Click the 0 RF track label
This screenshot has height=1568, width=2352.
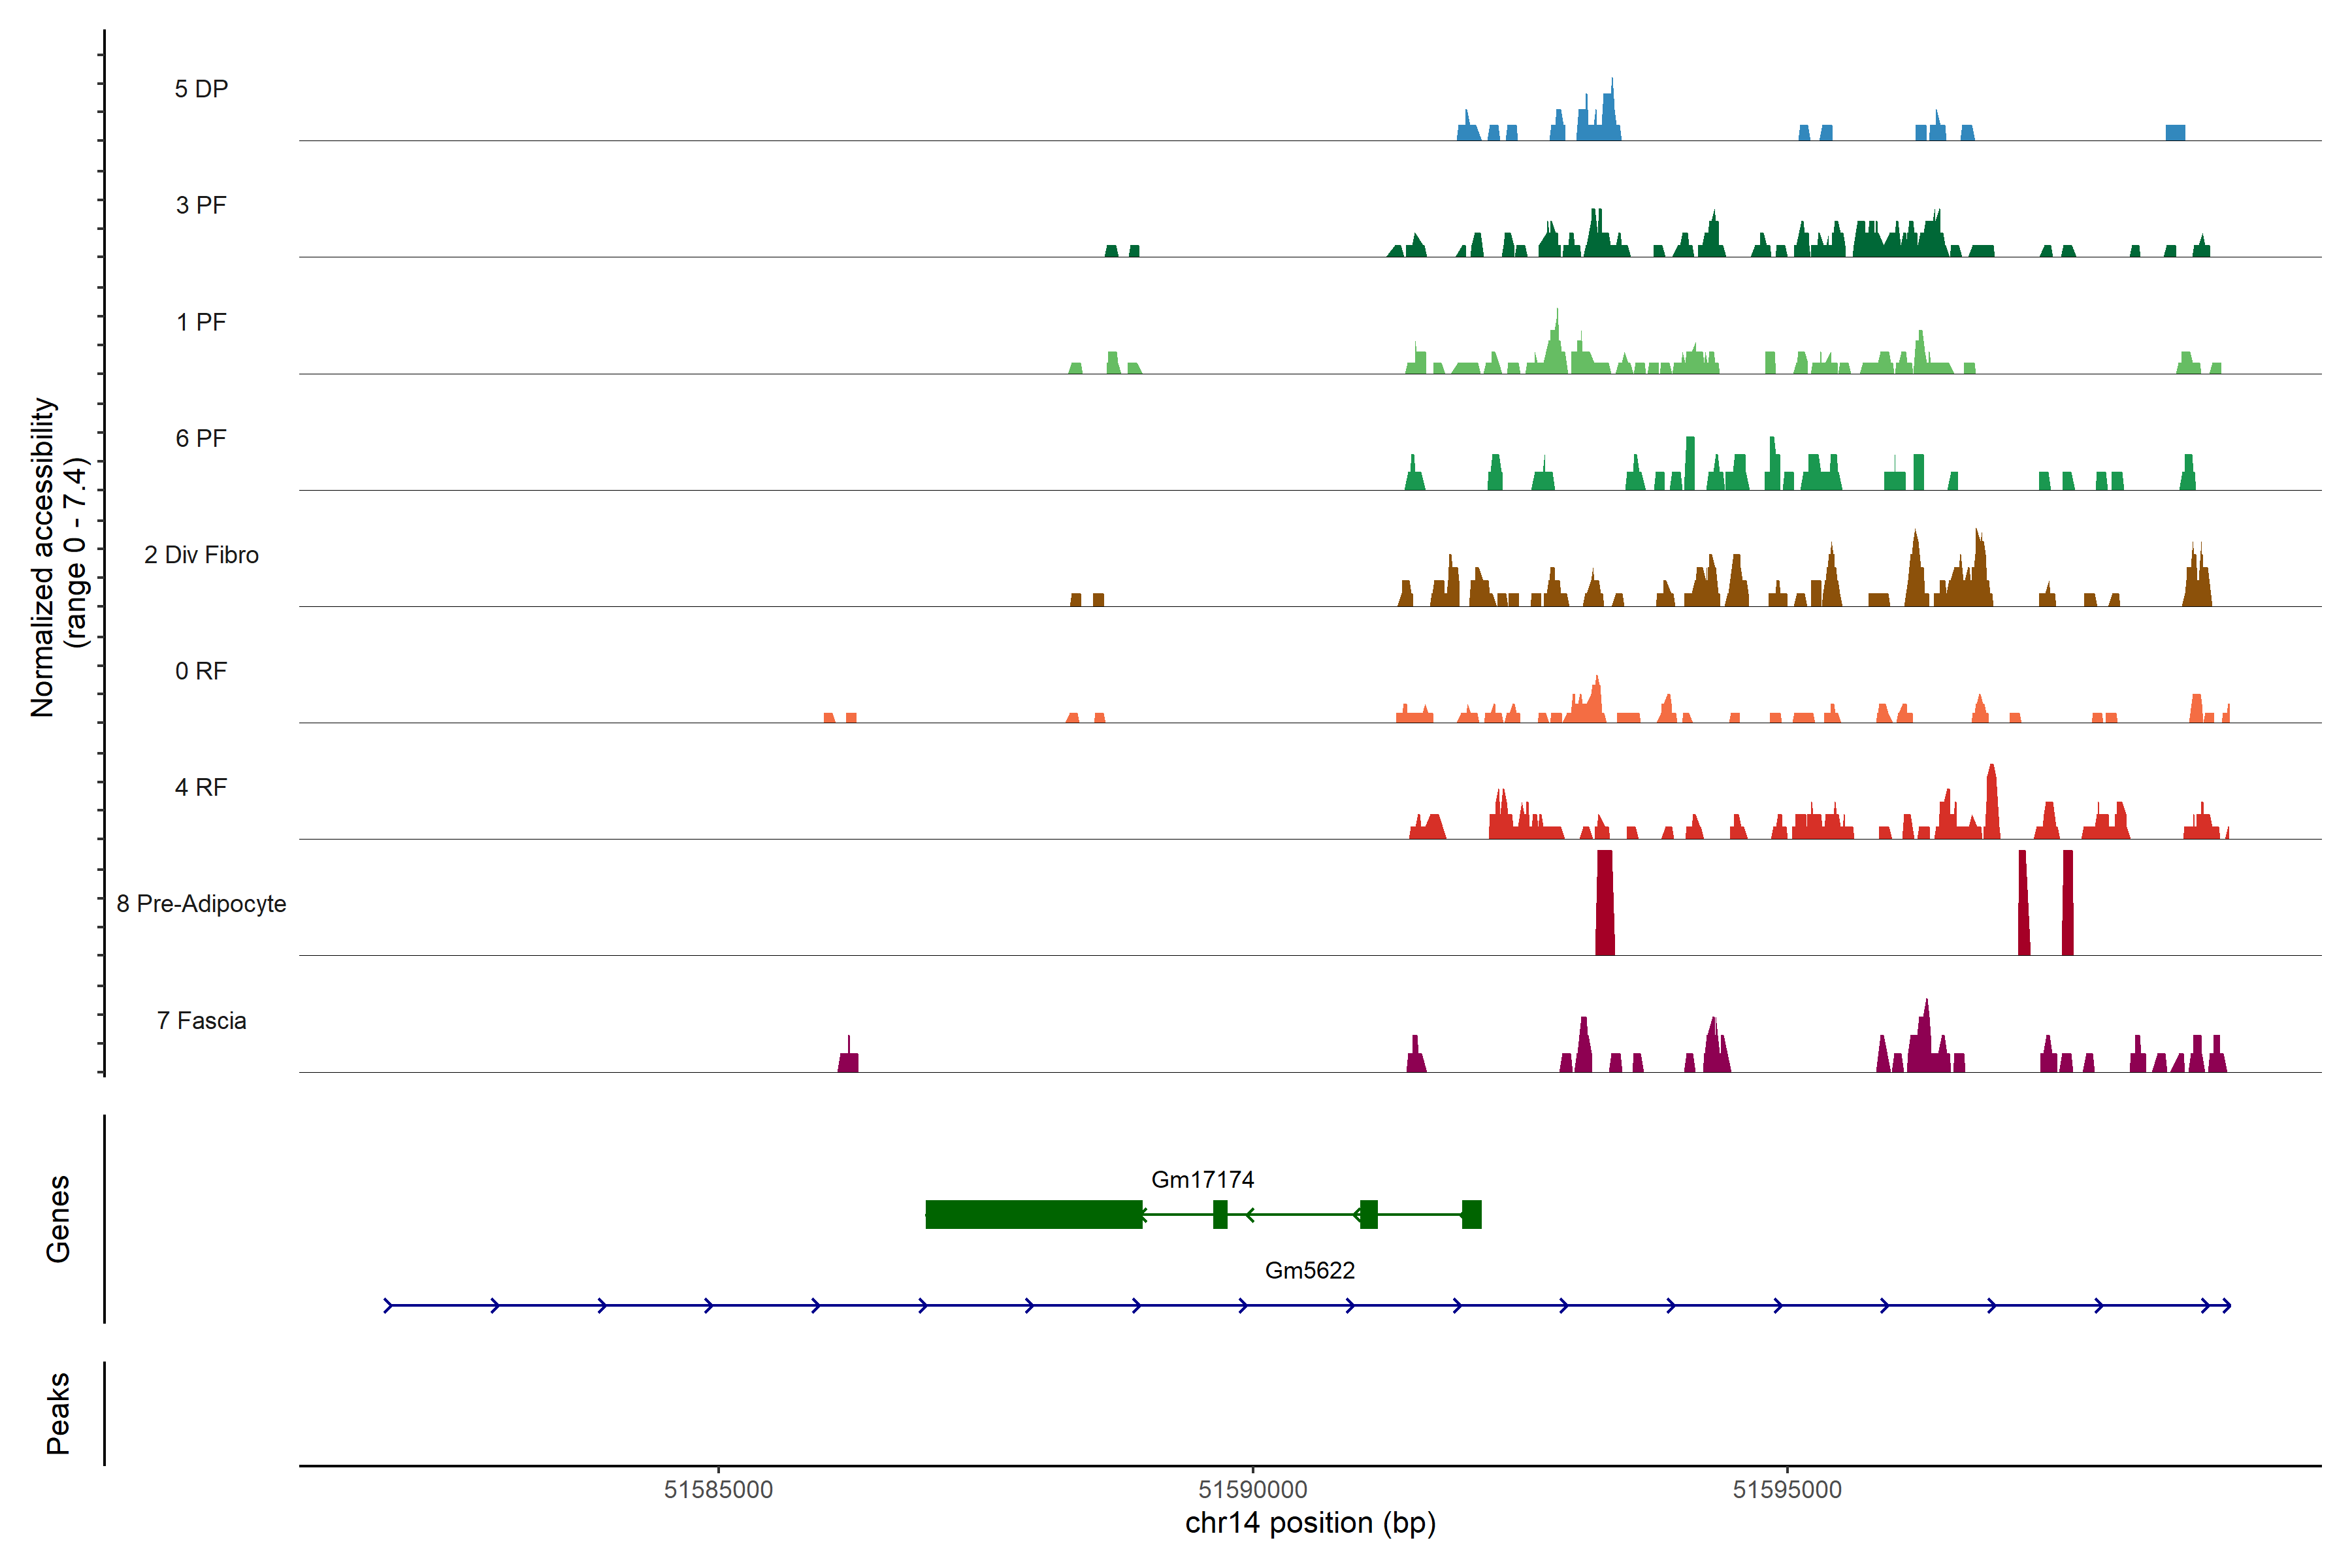point(201,671)
